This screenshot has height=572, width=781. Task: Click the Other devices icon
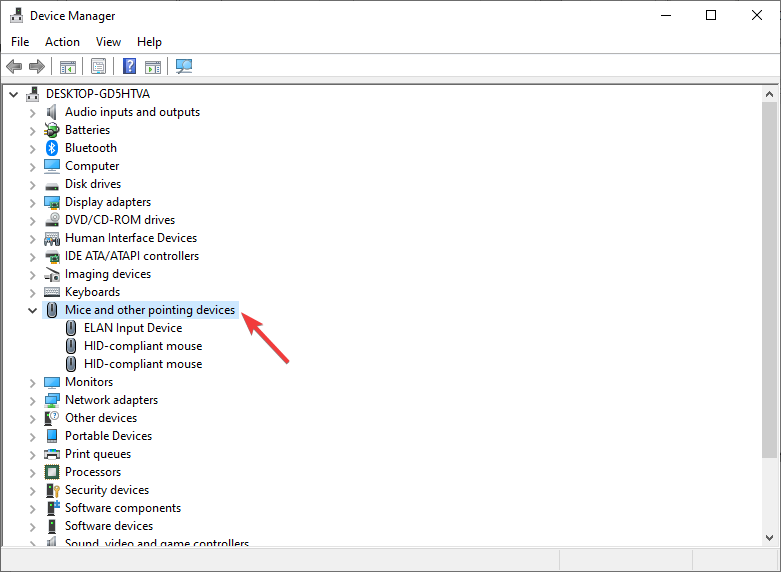[x=52, y=418]
